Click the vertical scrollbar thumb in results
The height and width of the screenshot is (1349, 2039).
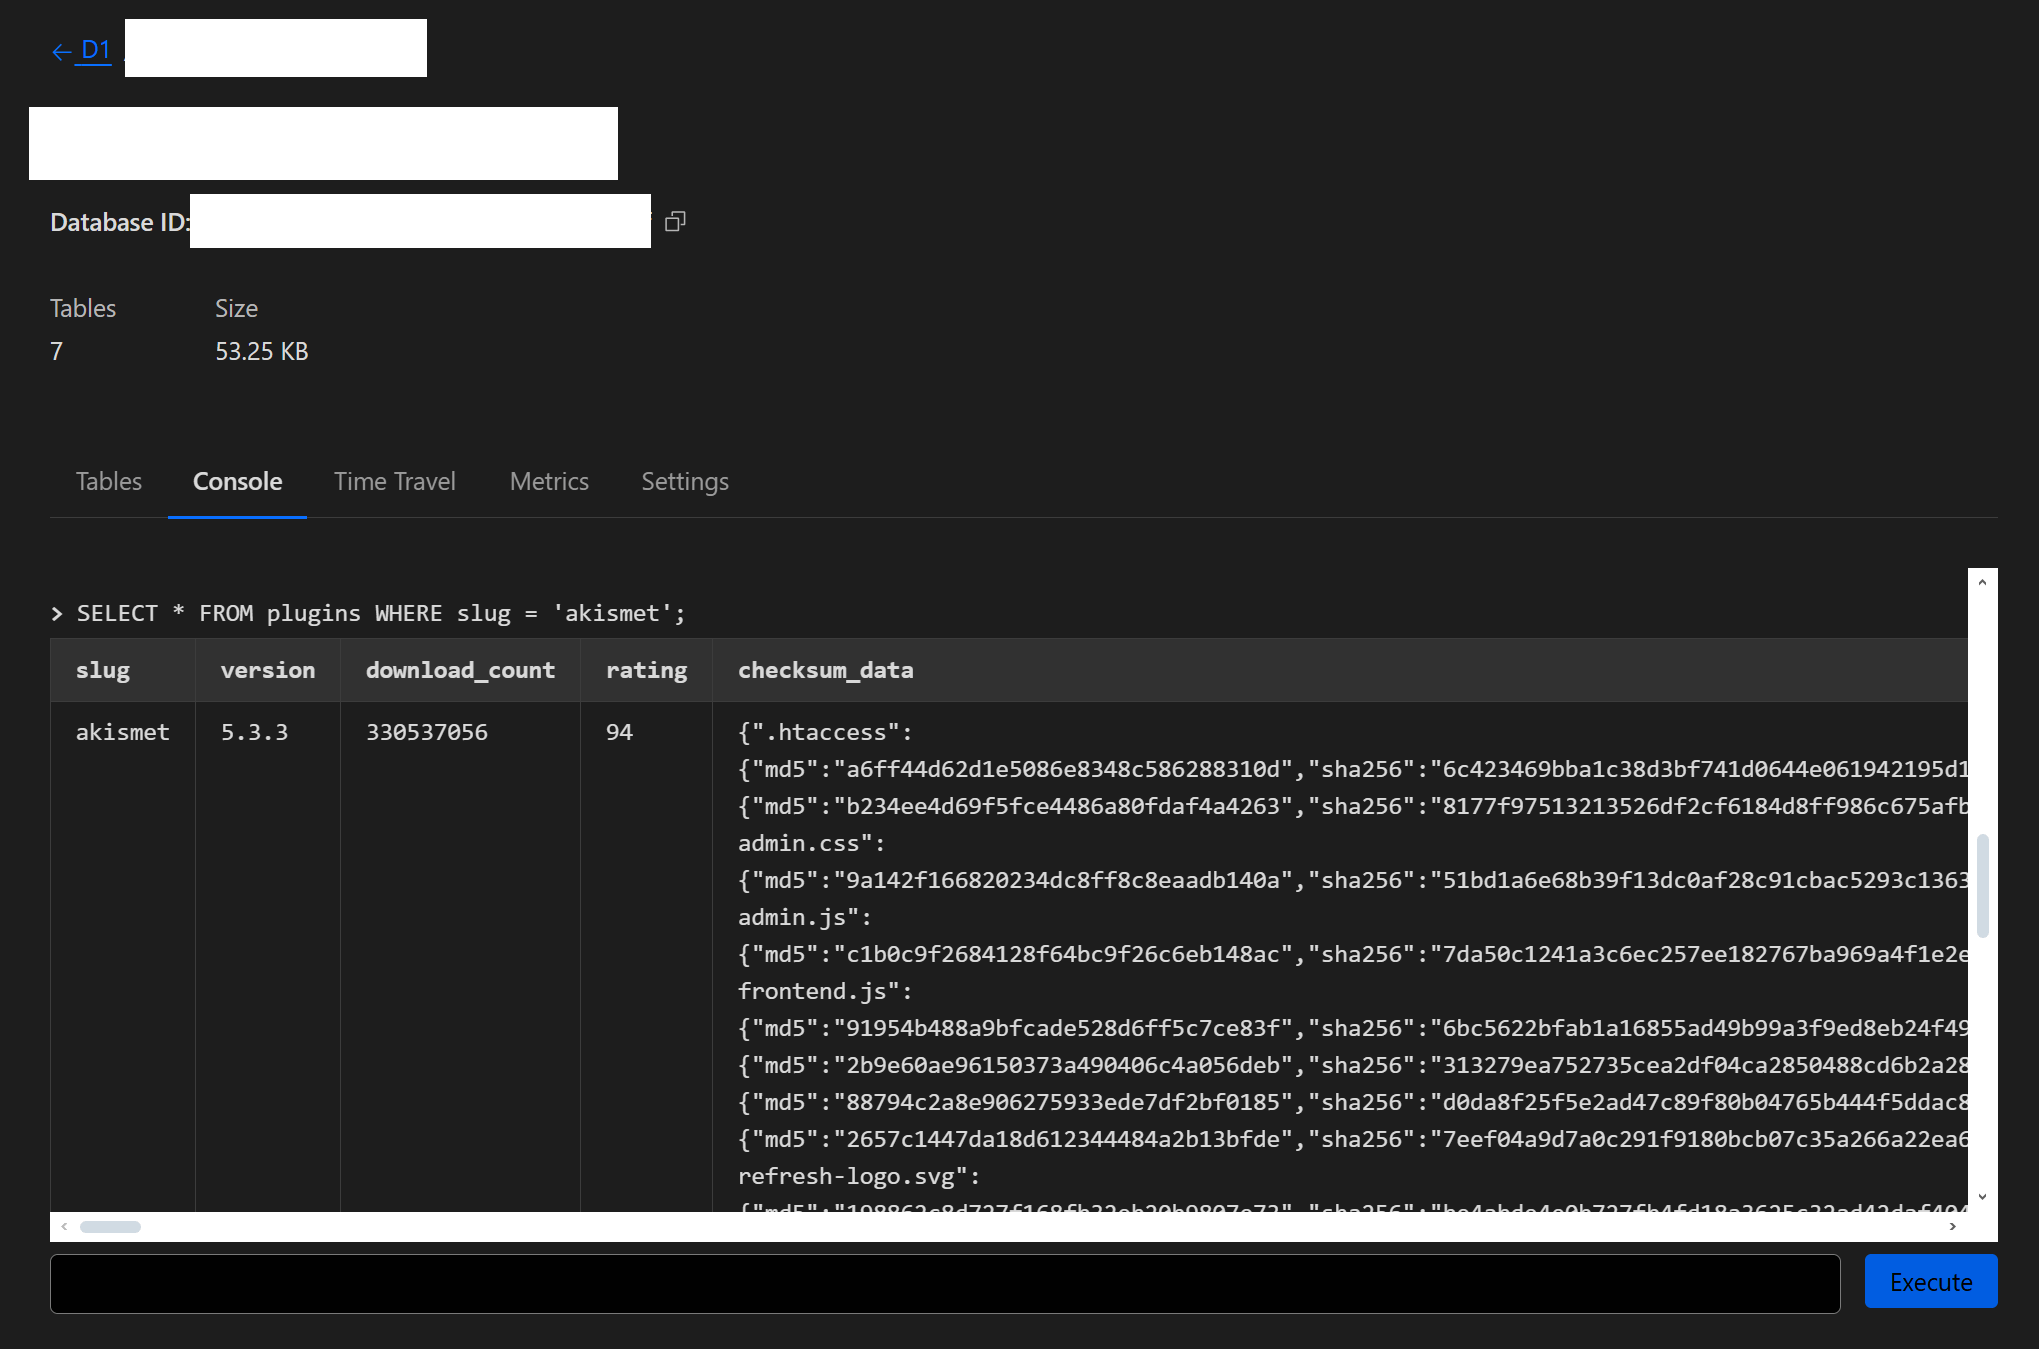(x=1982, y=885)
